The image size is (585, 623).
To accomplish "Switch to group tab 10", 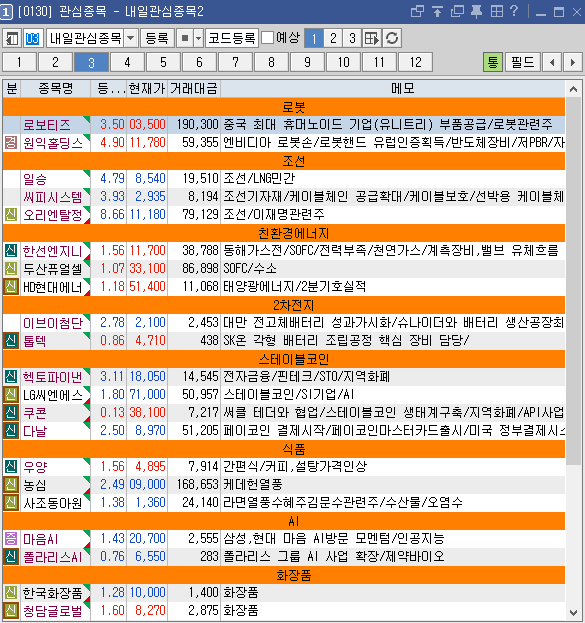I will (343, 62).
